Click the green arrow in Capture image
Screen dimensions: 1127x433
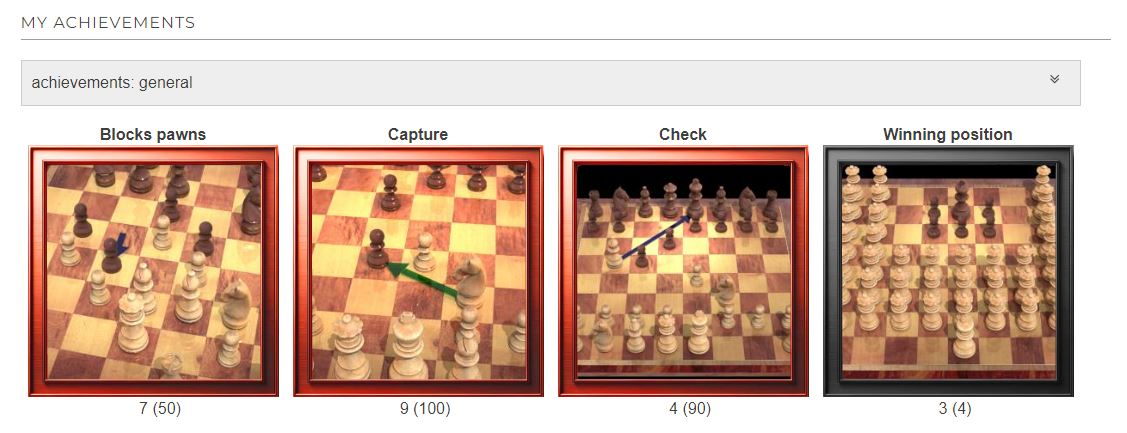pos(423,281)
